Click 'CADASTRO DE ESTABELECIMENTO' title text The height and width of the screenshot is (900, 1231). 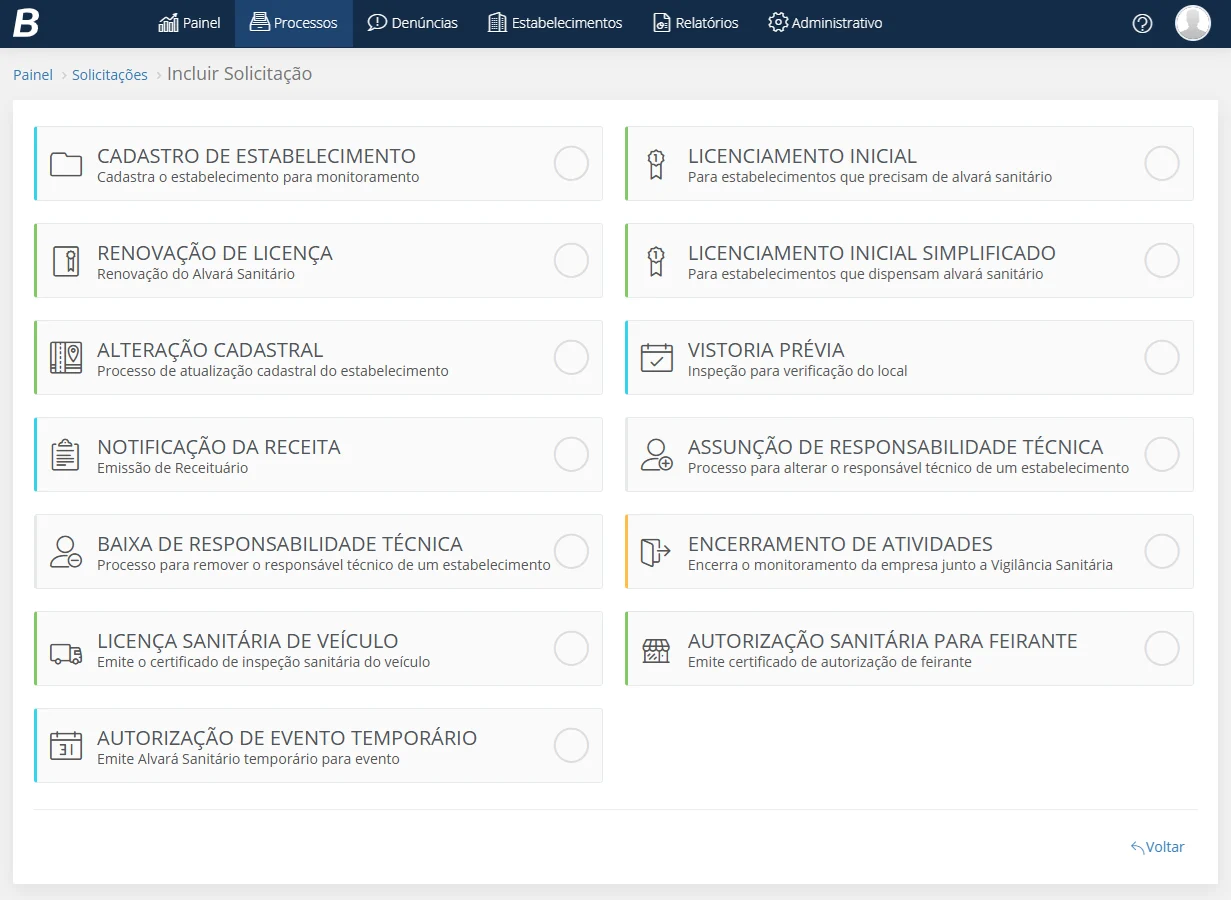pyautogui.click(x=256, y=156)
